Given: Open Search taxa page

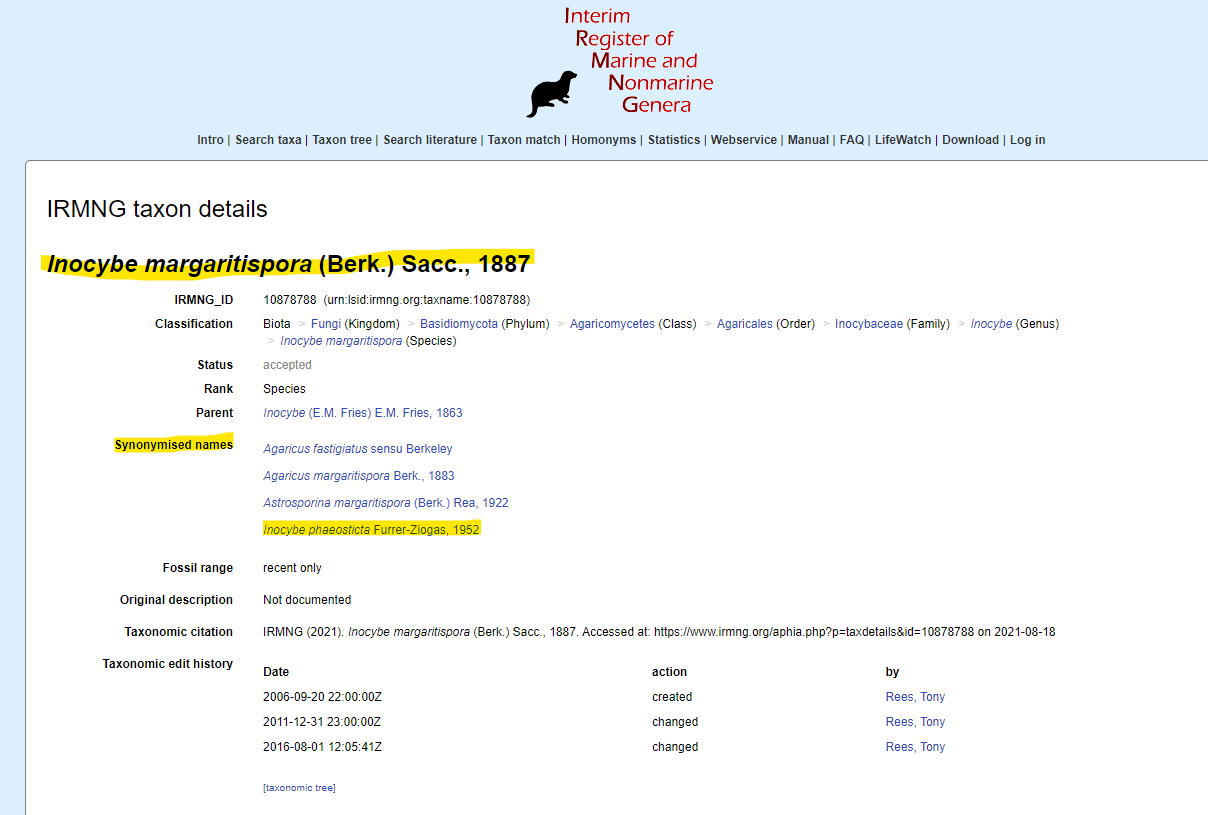Looking at the screenshot, I should (x=268, y=140).
